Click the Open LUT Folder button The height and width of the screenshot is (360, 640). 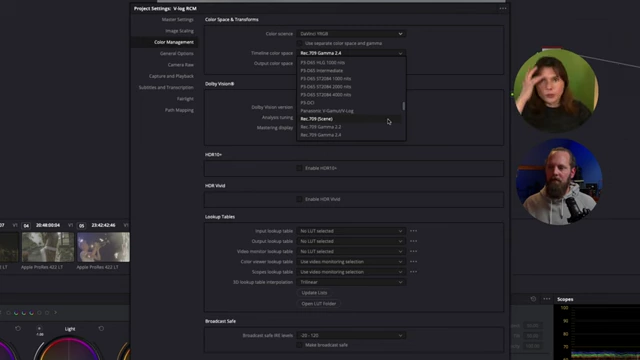(319, 304)
